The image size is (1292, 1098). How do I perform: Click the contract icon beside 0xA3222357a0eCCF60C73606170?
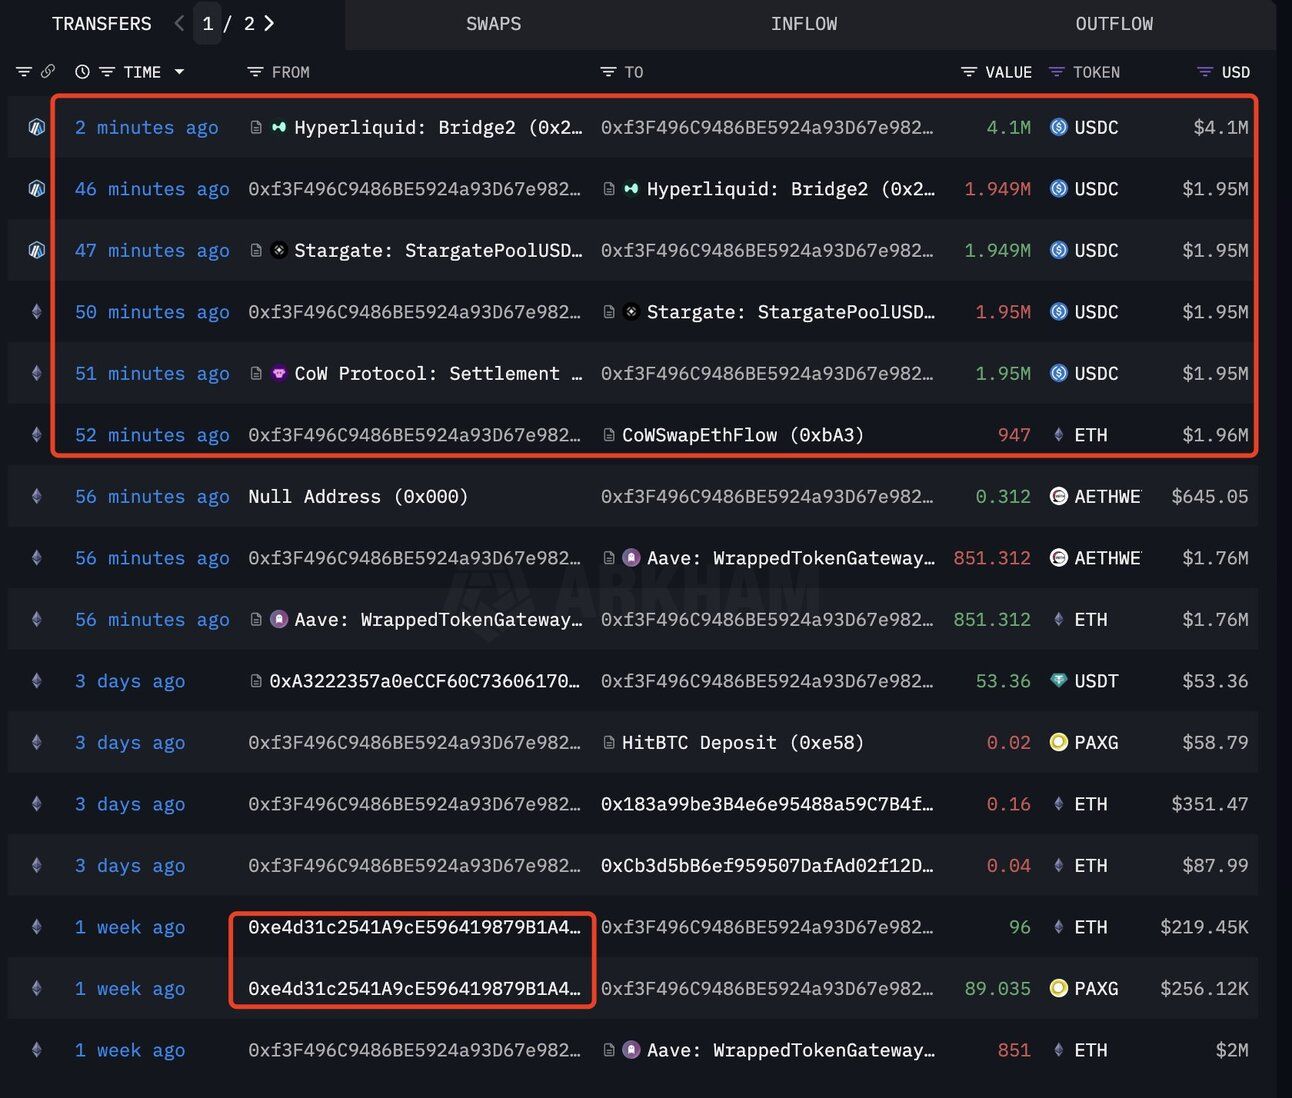(x=256, y=681)
